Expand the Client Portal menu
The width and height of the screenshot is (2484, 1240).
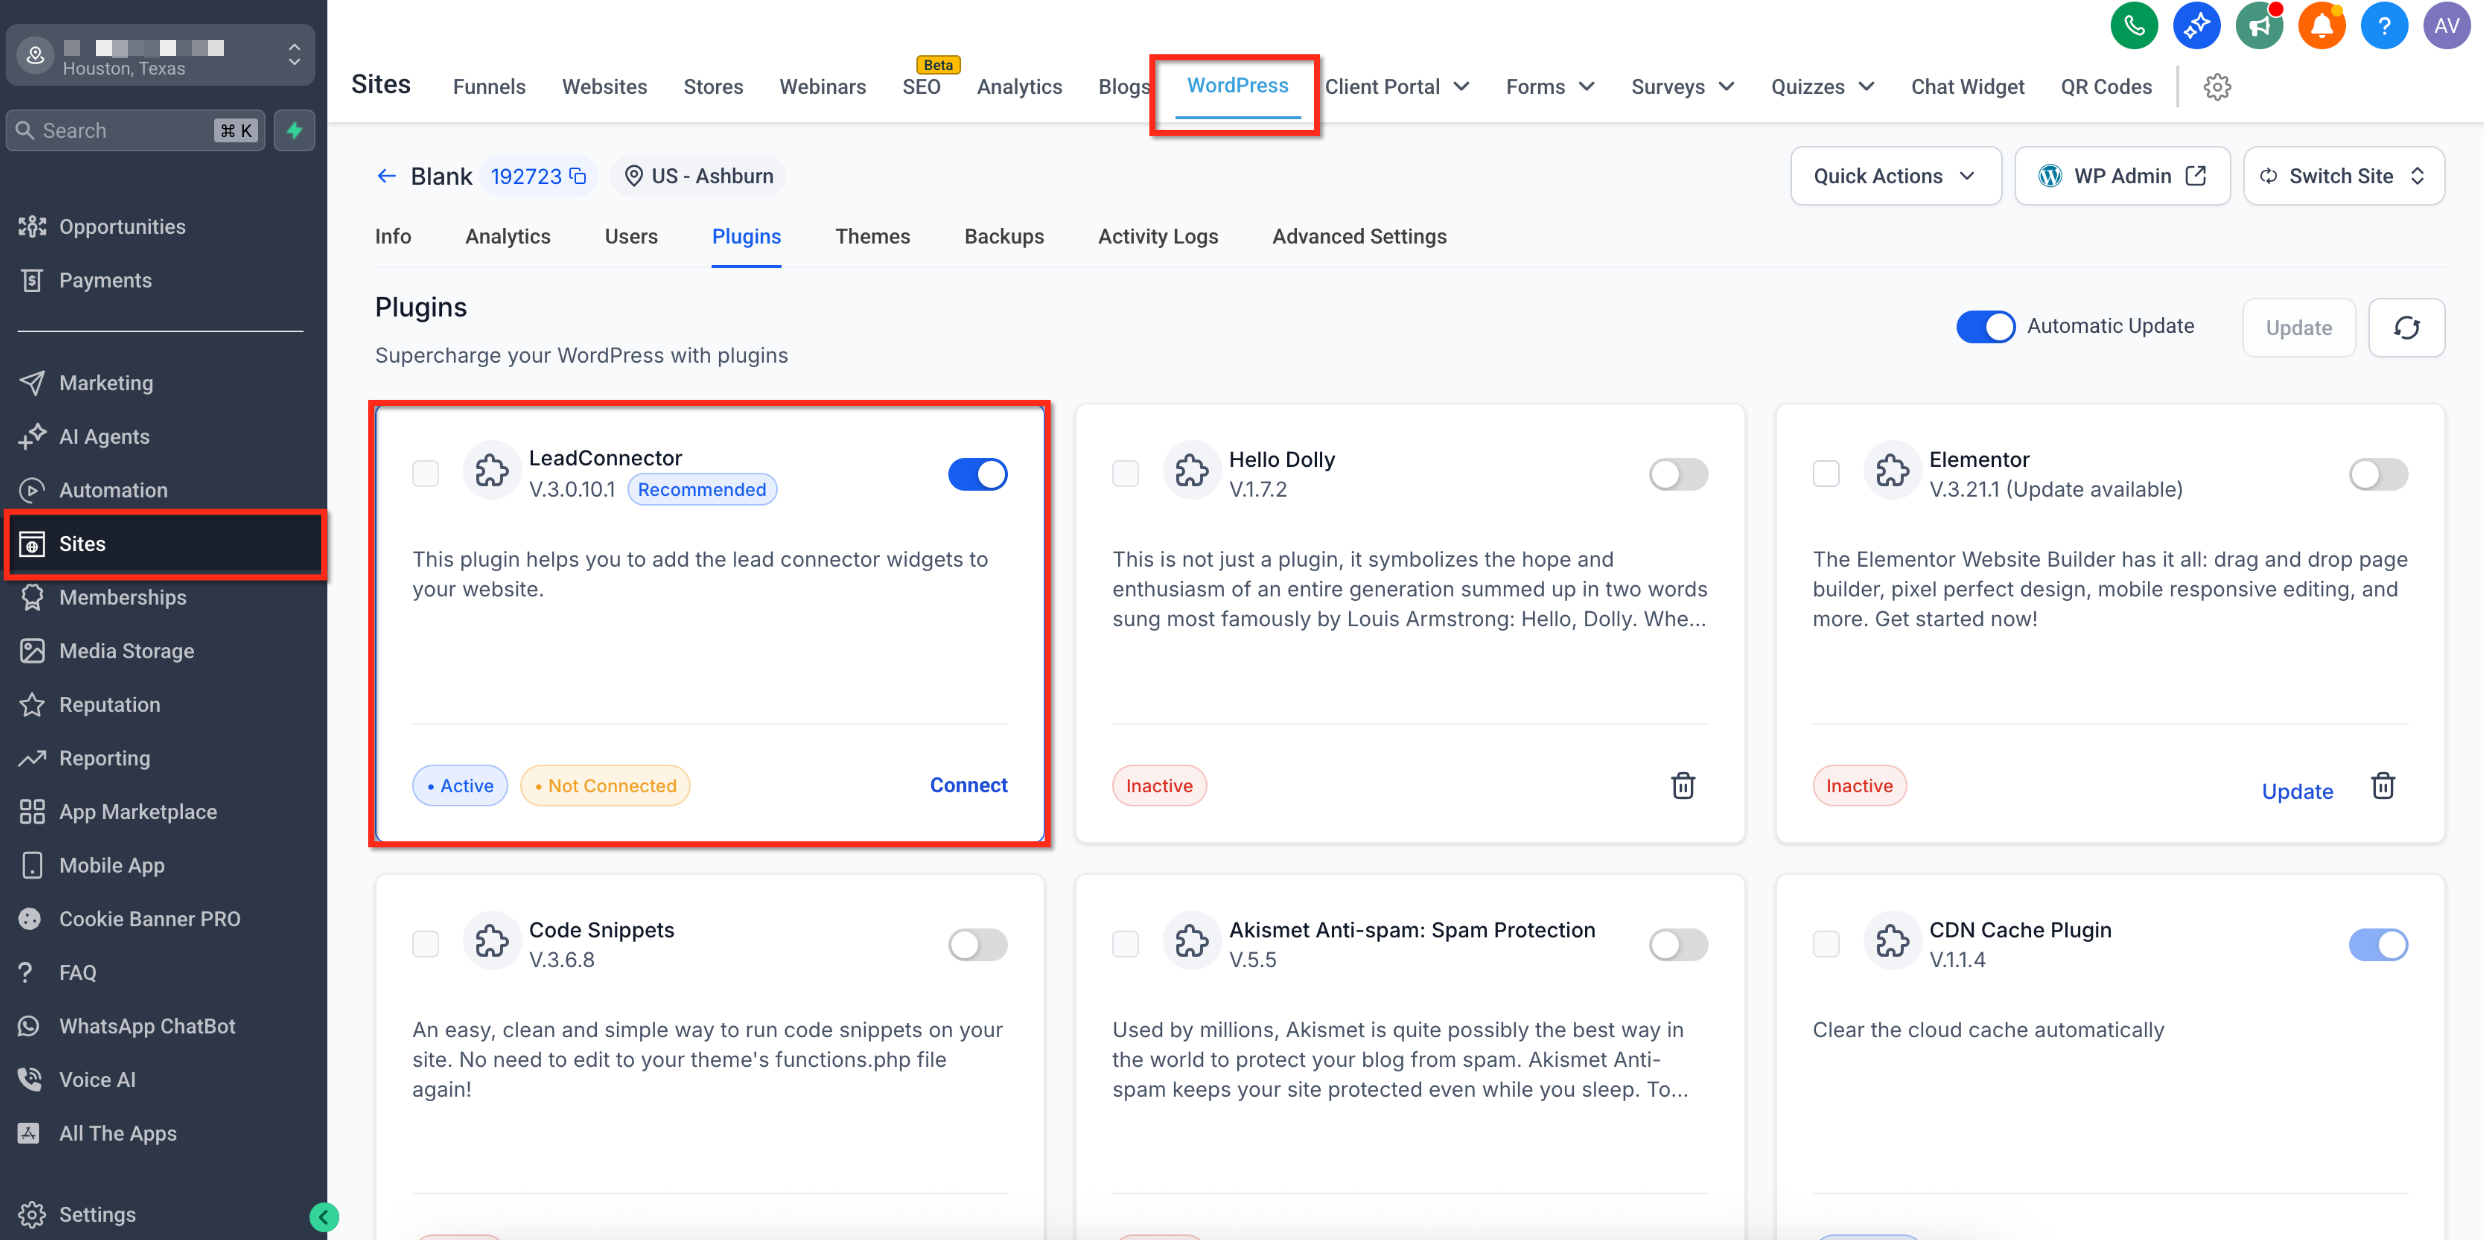pyautogui.click(x=1396, y=87)
